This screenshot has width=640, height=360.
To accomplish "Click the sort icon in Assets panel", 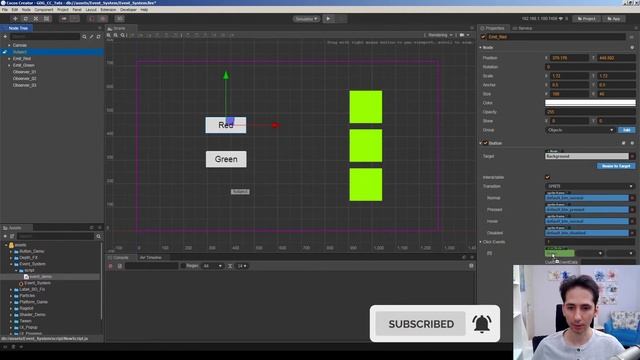I will point(12,236).
